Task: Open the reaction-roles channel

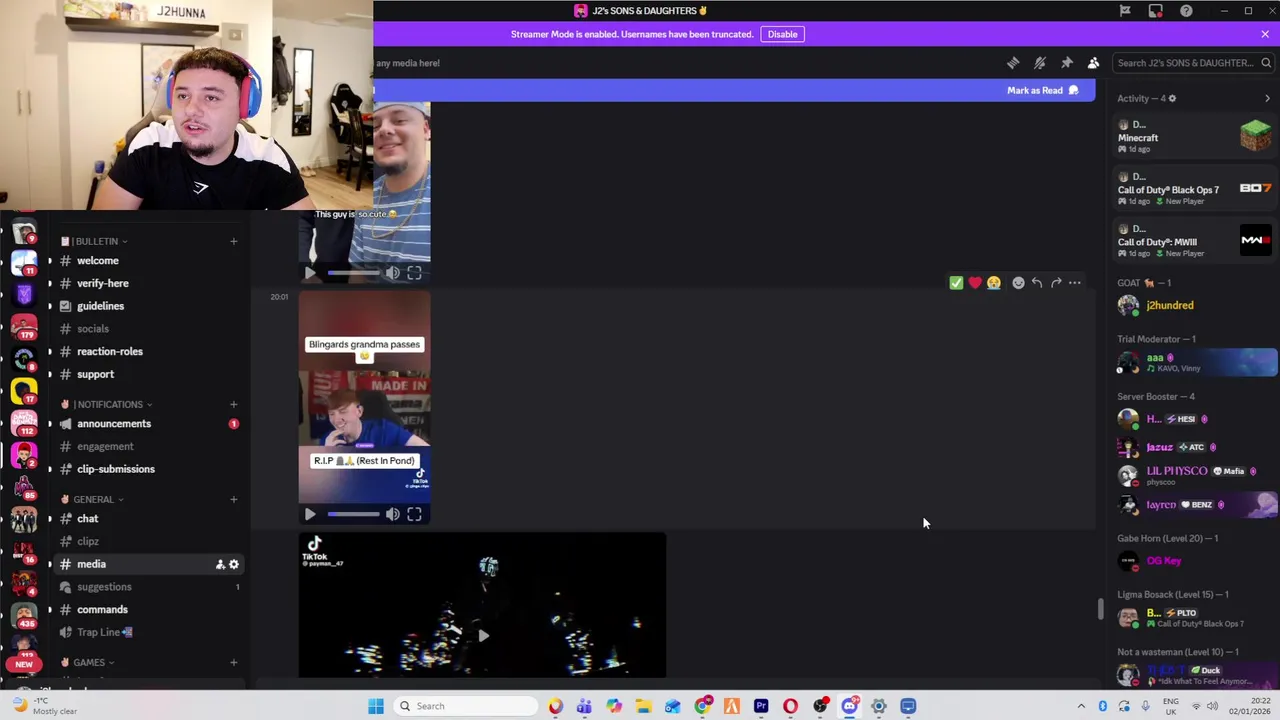Action: (x=148, y=352)
